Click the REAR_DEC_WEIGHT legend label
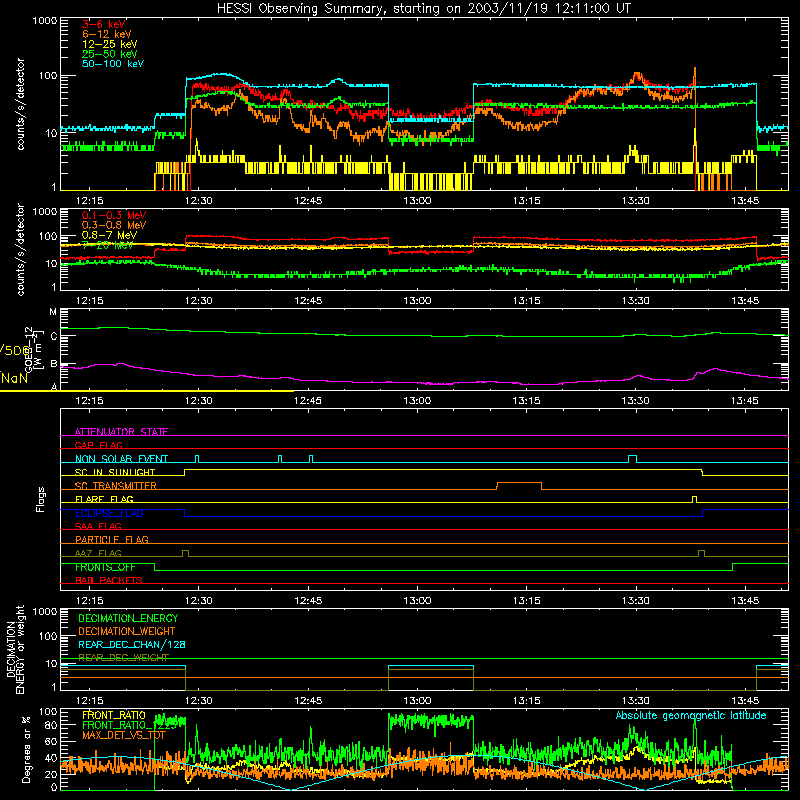This screenshot has height=800, width=800. pos(123,658)
